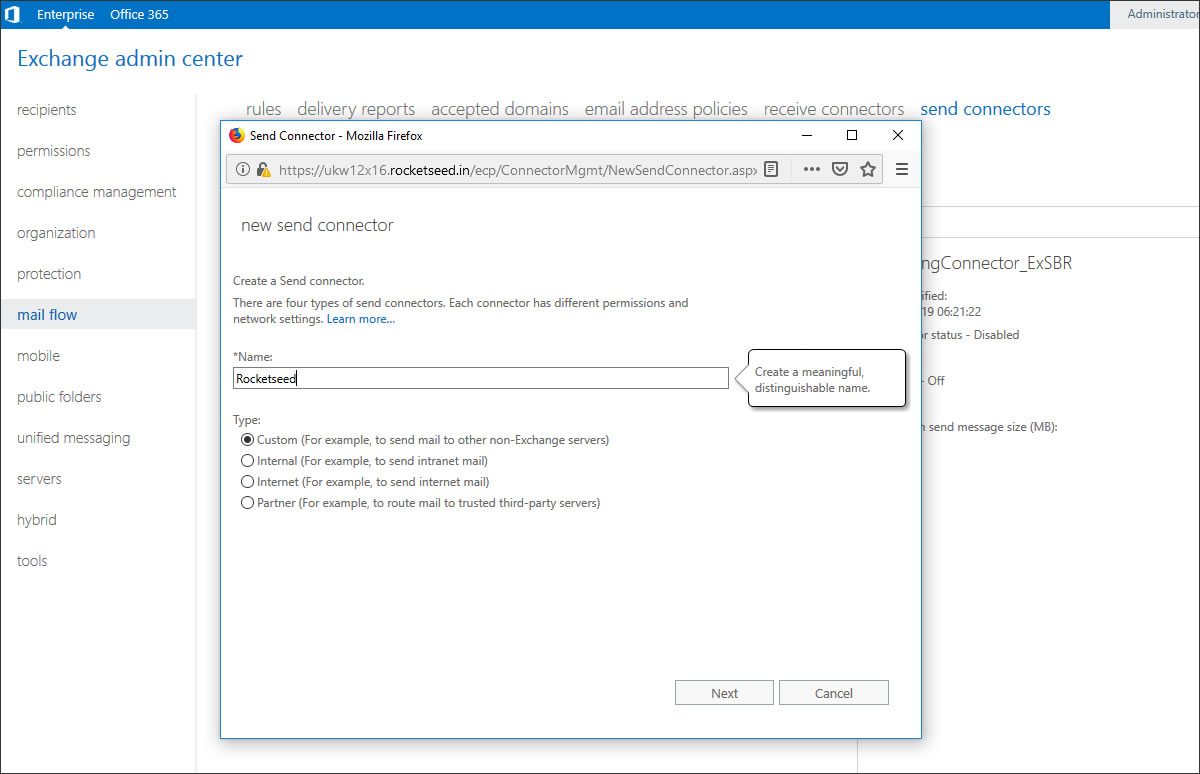The width and height of the screenshot is (1200, 774).
Task: Open mobile in sidebar
Action: 38,356
